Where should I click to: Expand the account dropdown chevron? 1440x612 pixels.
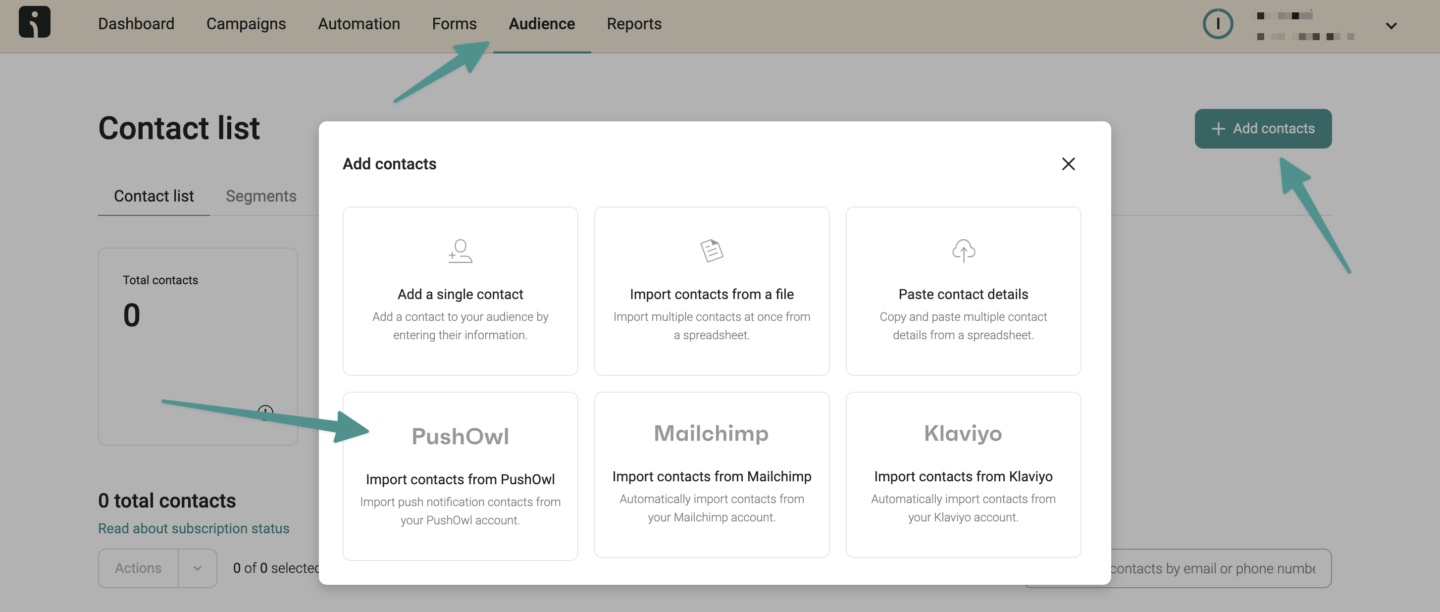(x=1391, y=26)
